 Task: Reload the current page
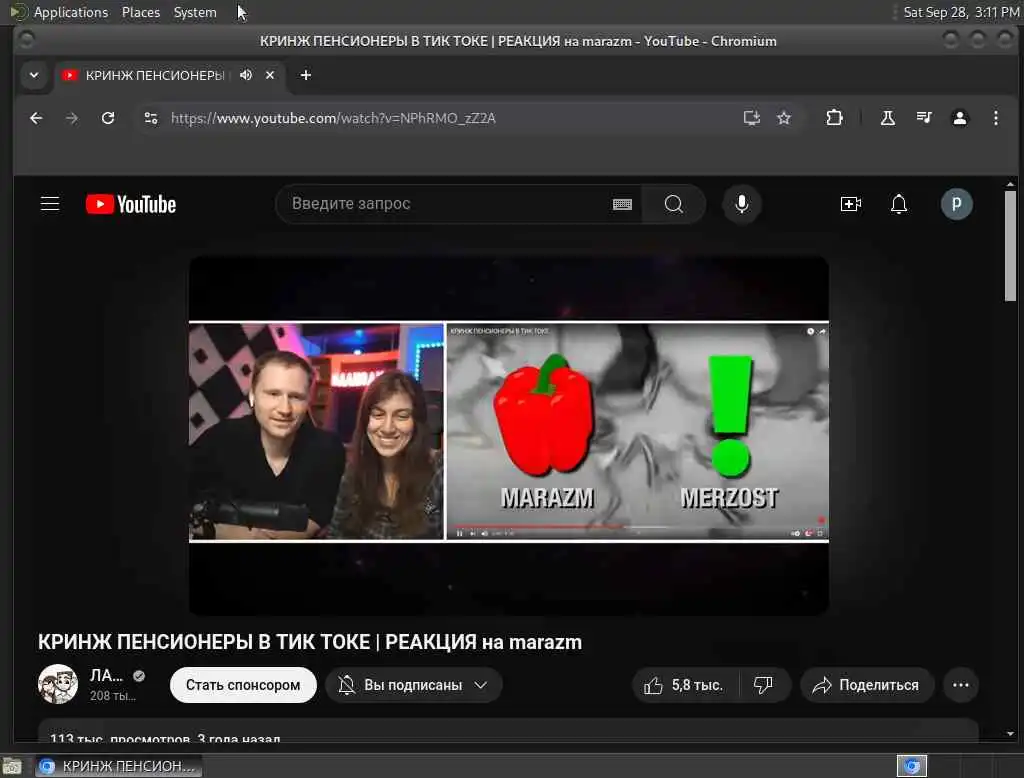point(108,118)
